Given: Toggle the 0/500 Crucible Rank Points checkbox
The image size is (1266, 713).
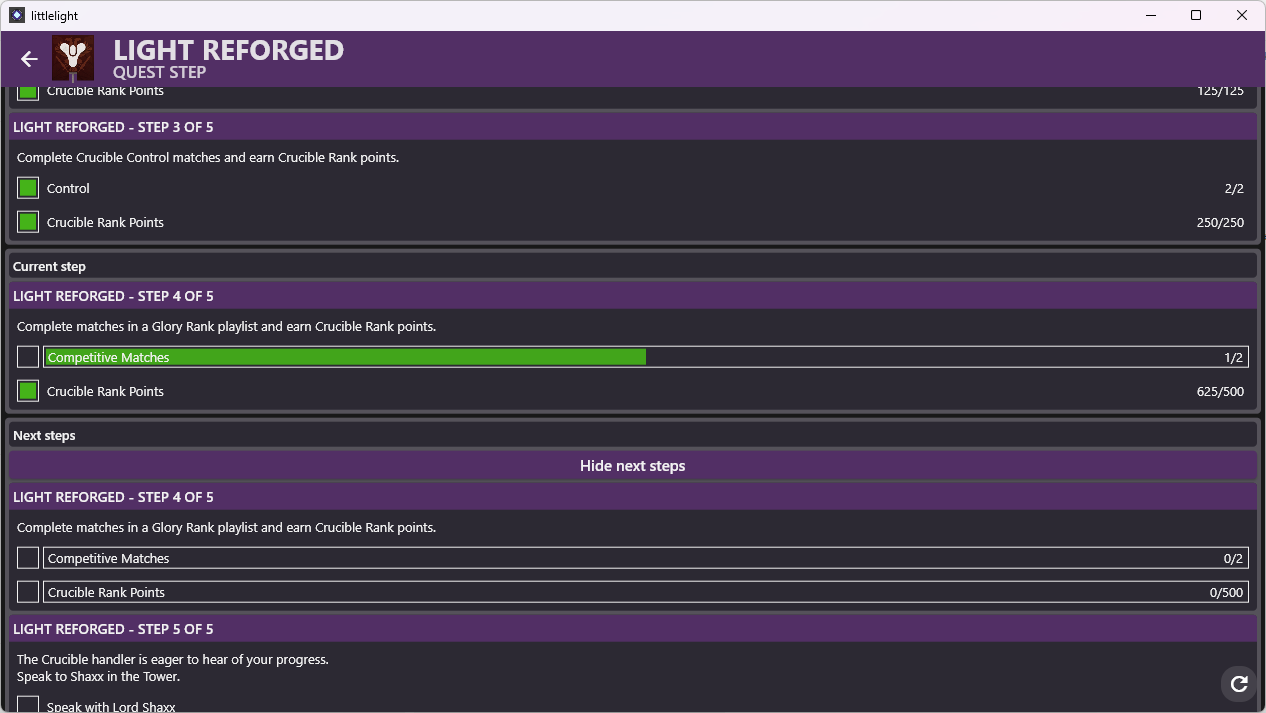Looking at the screenshot, I should coord(28,592).
